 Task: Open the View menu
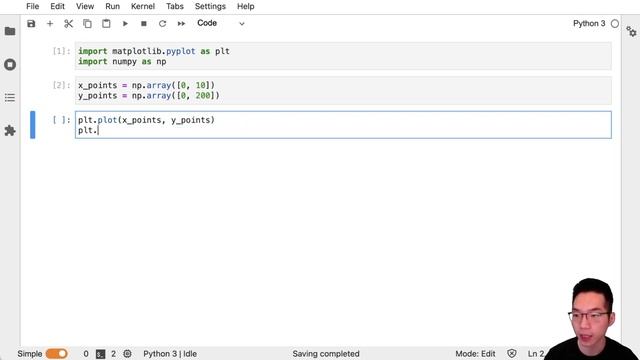pos(85,7)
